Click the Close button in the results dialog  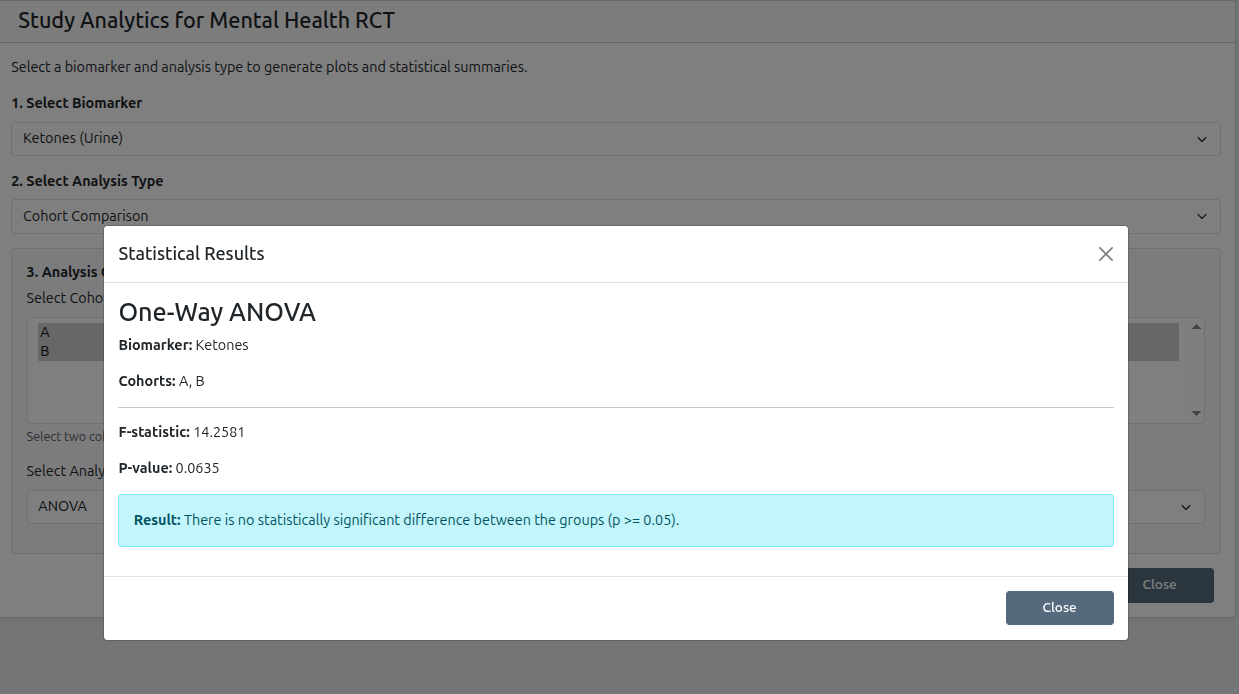tap(1059, 607)
